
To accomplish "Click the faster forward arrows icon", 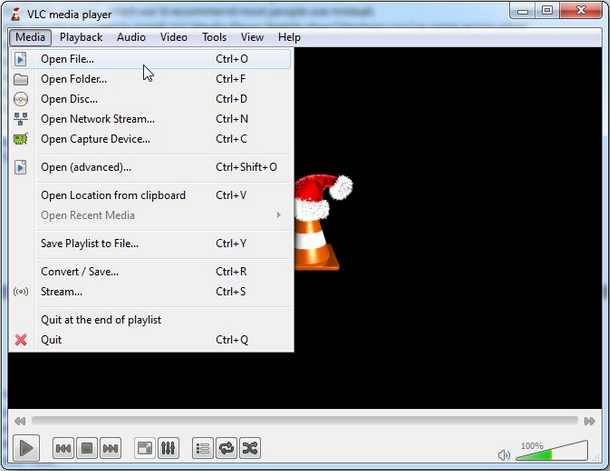I will pyautogui.click(x=589, y=421).
